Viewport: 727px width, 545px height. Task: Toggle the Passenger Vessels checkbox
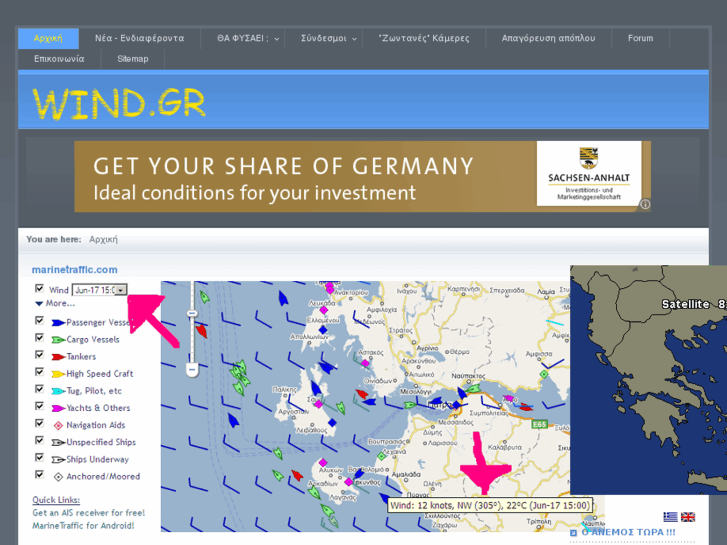pyautogui.click(x=39, y=321)
